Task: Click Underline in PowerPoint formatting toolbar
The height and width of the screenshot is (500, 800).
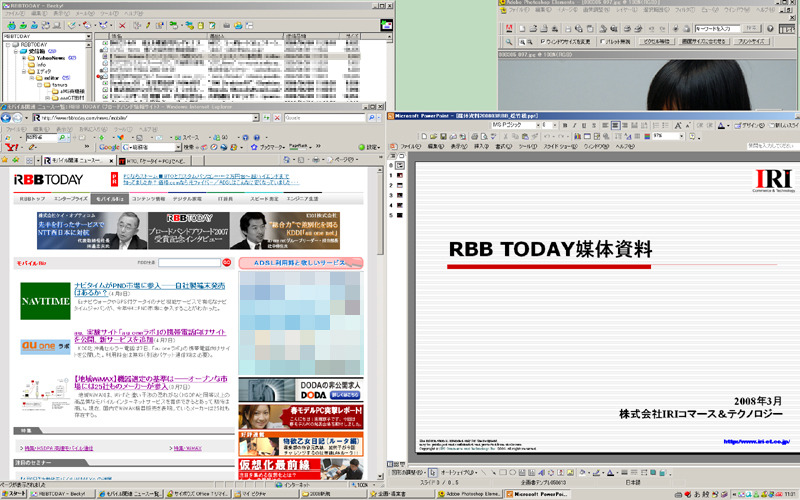Action: click(584, 125)
